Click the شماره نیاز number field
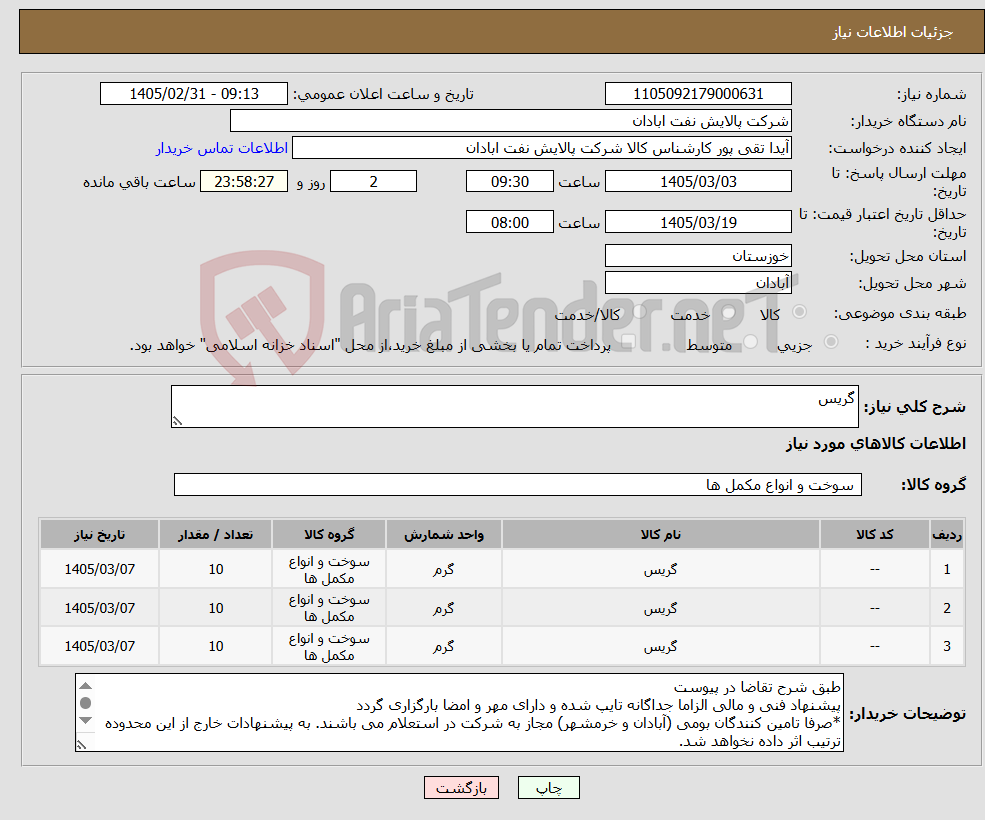 click(698, 94)
